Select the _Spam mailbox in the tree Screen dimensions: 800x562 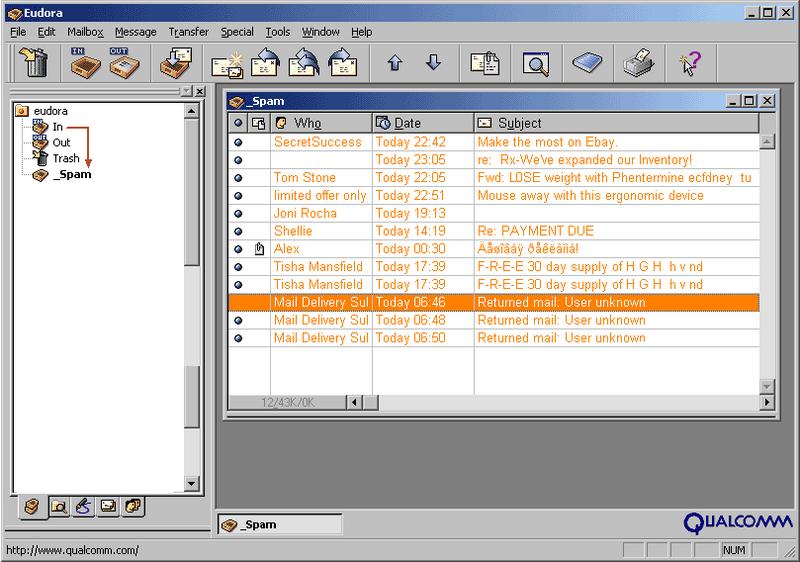click(72, 174)
